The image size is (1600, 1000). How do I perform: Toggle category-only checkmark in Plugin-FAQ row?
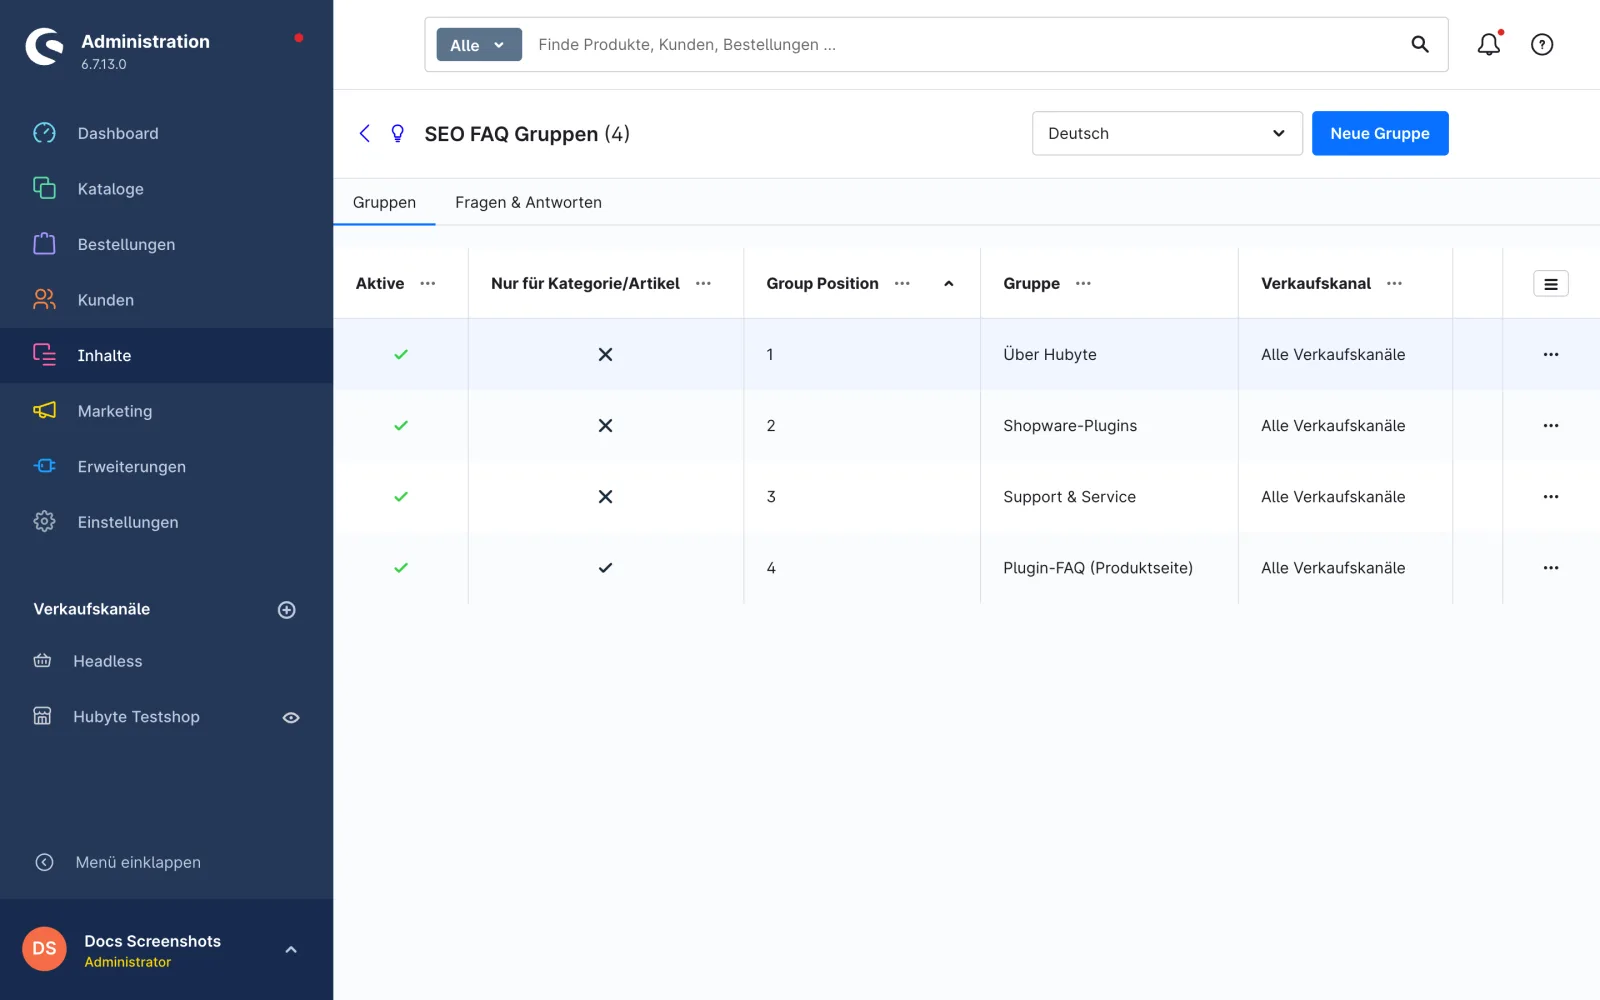point(605,567)
